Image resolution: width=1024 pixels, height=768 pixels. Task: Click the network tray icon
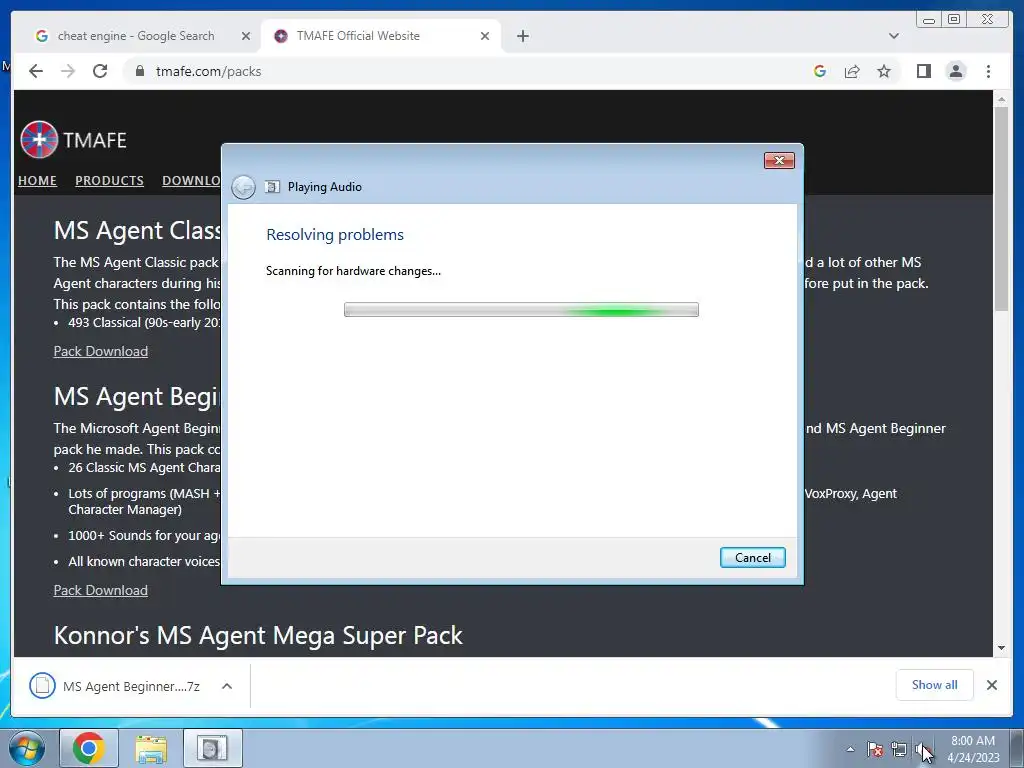pos(899,750)
